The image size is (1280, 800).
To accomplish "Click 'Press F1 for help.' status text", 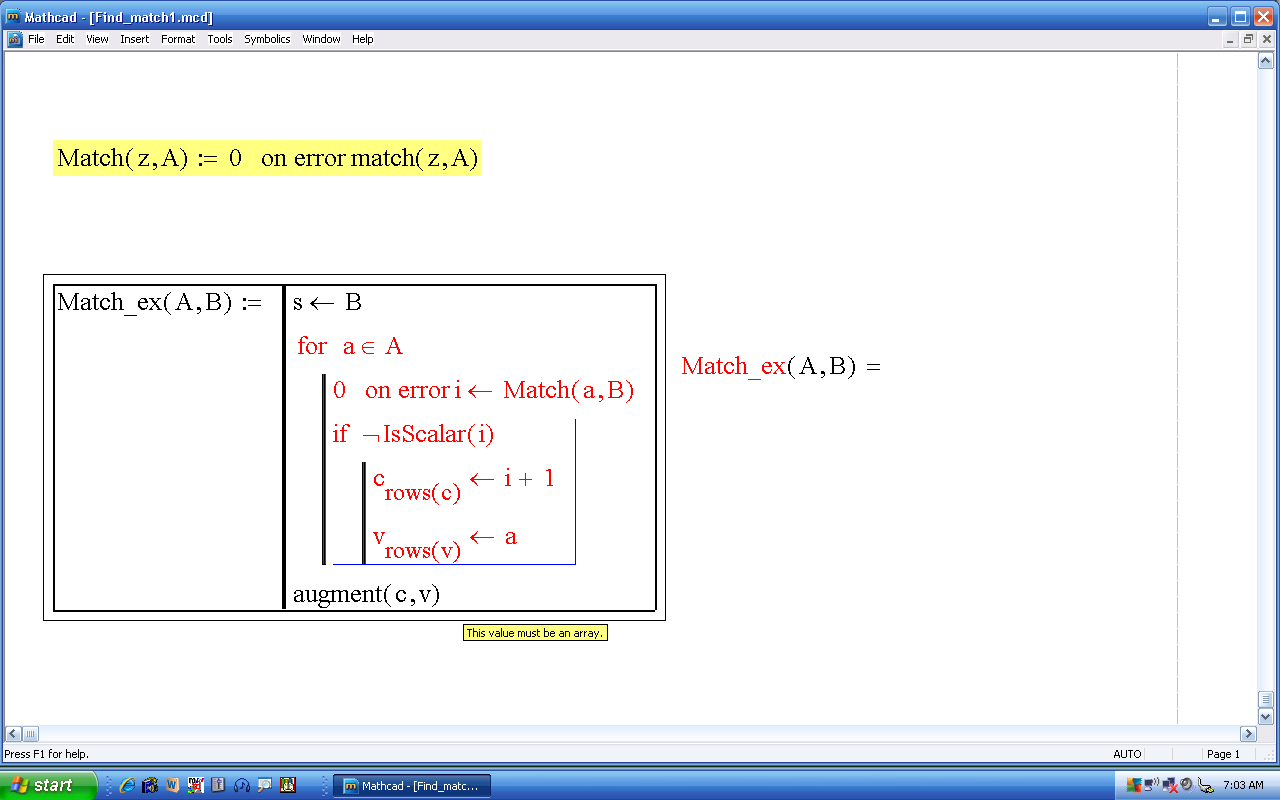I will (x=47, y=754).
